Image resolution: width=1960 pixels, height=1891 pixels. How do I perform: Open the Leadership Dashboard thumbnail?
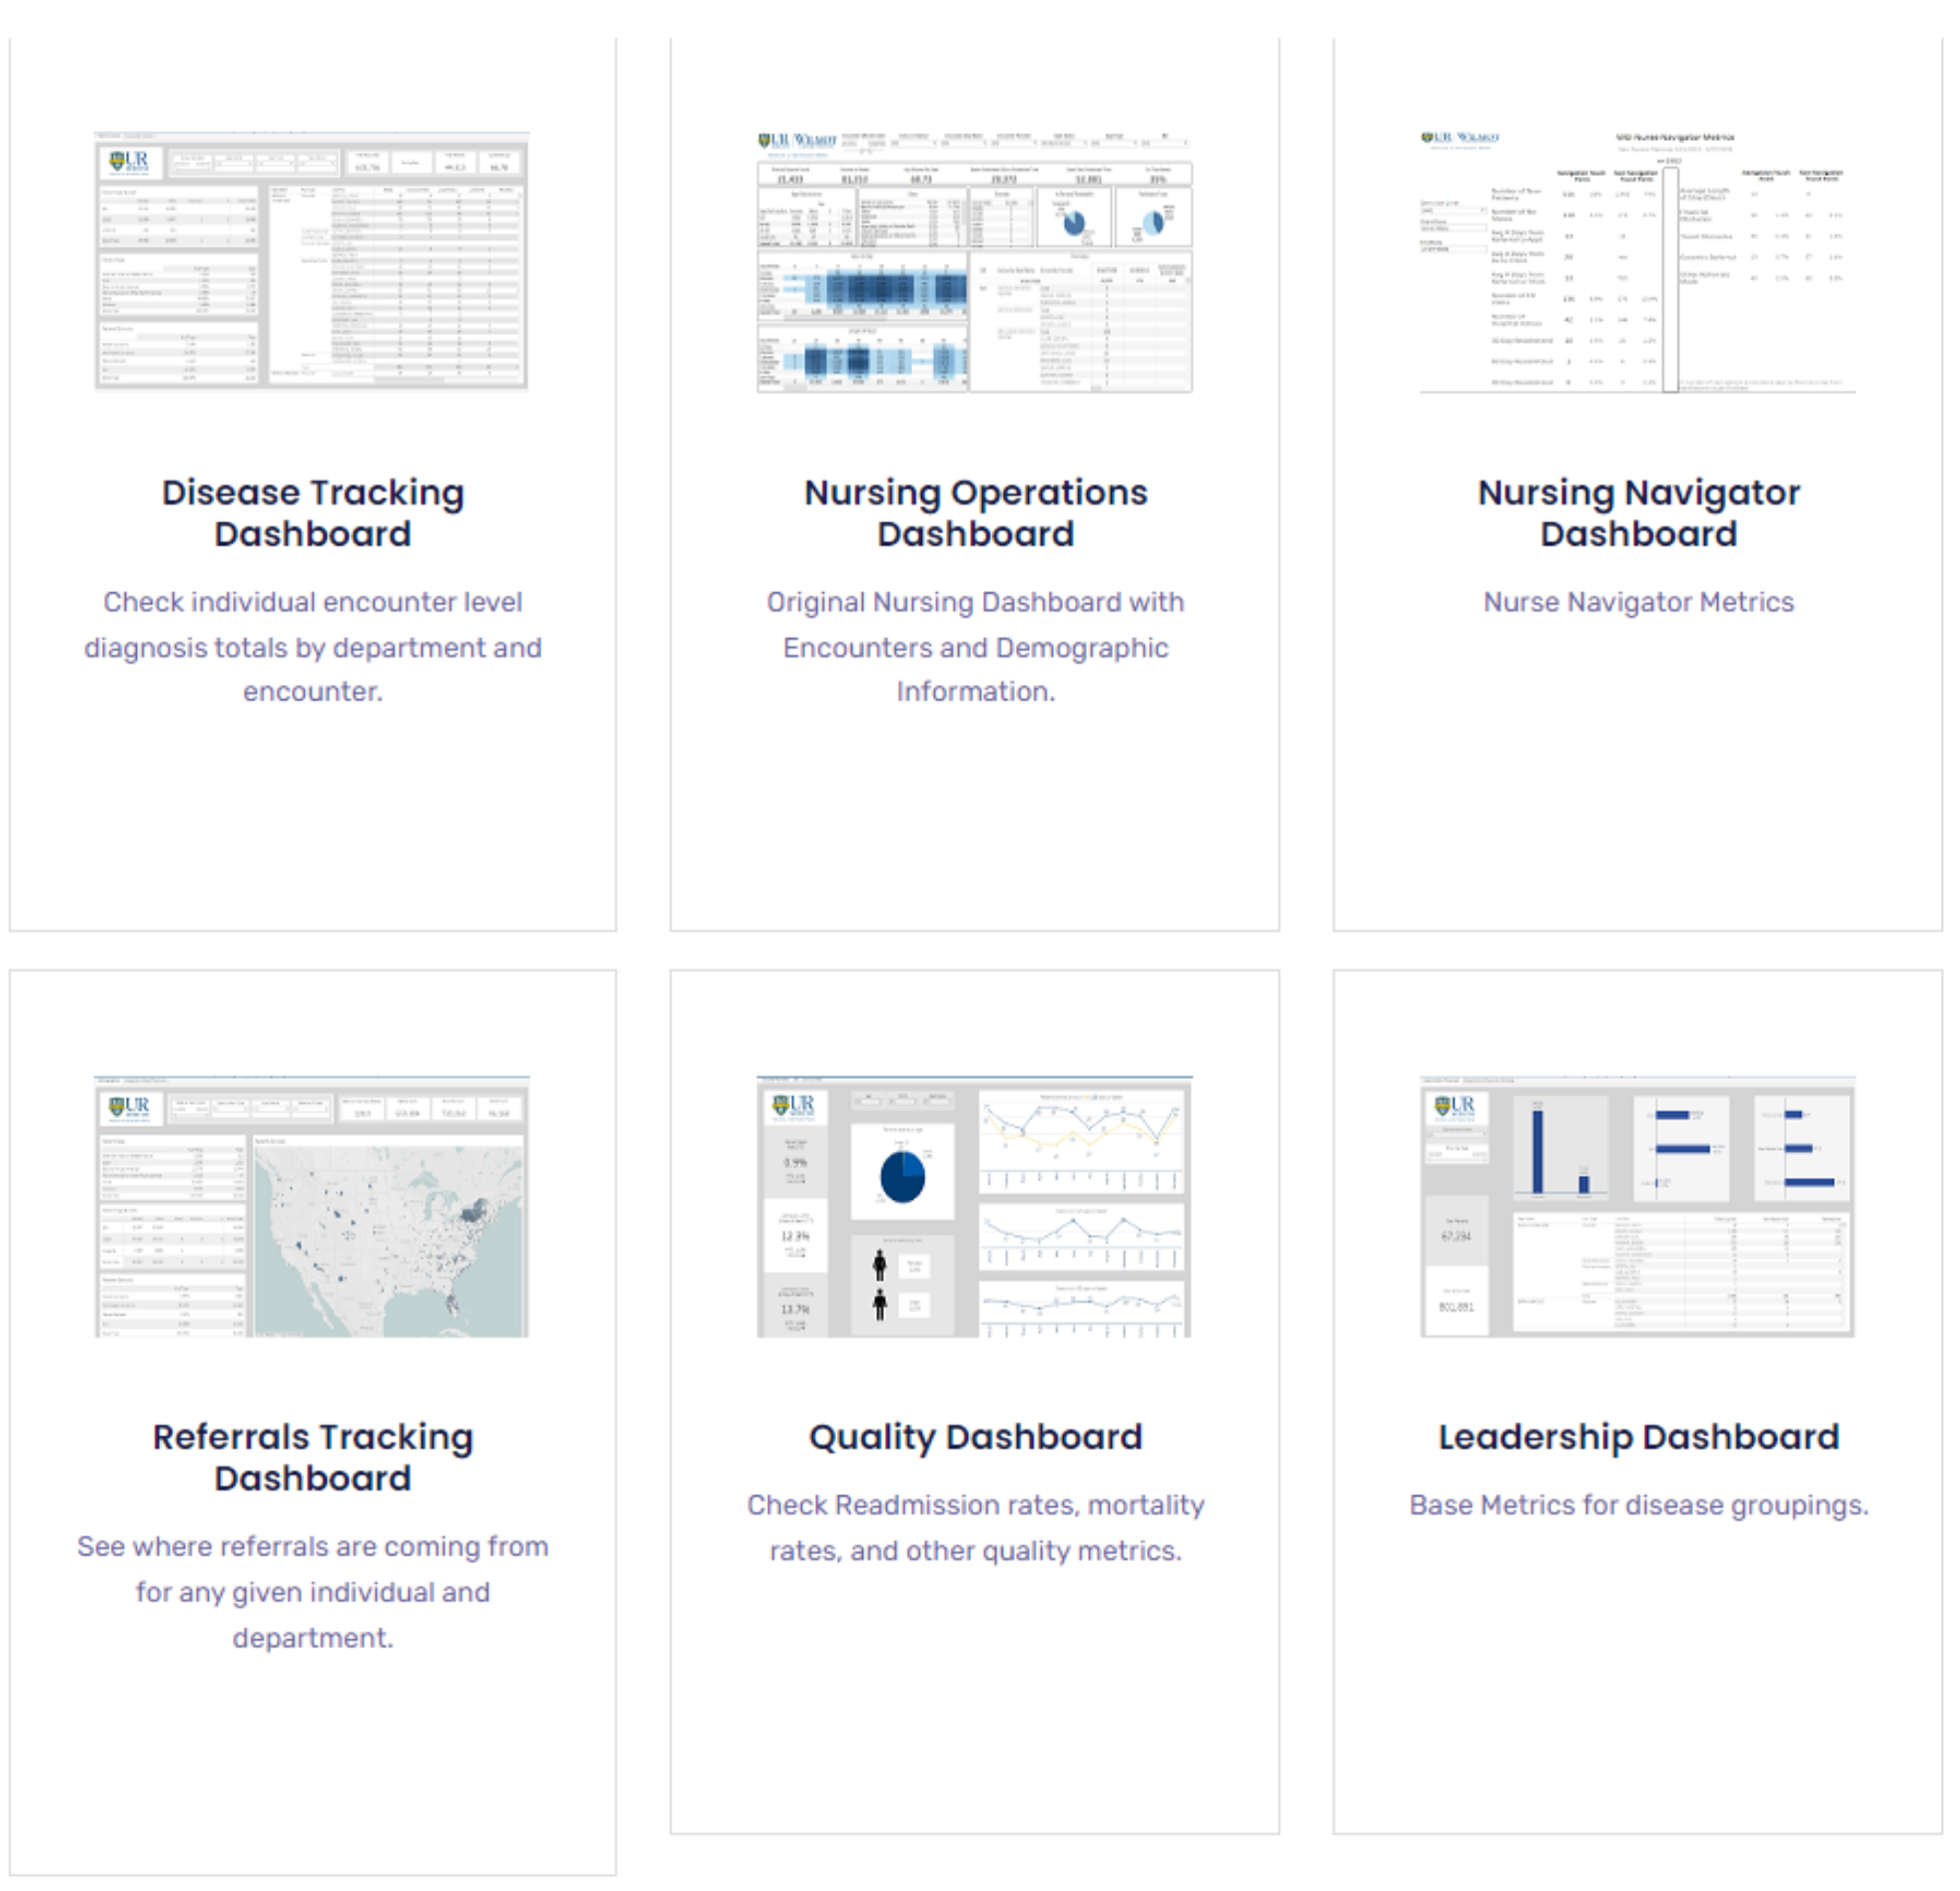(1638, 1206)
